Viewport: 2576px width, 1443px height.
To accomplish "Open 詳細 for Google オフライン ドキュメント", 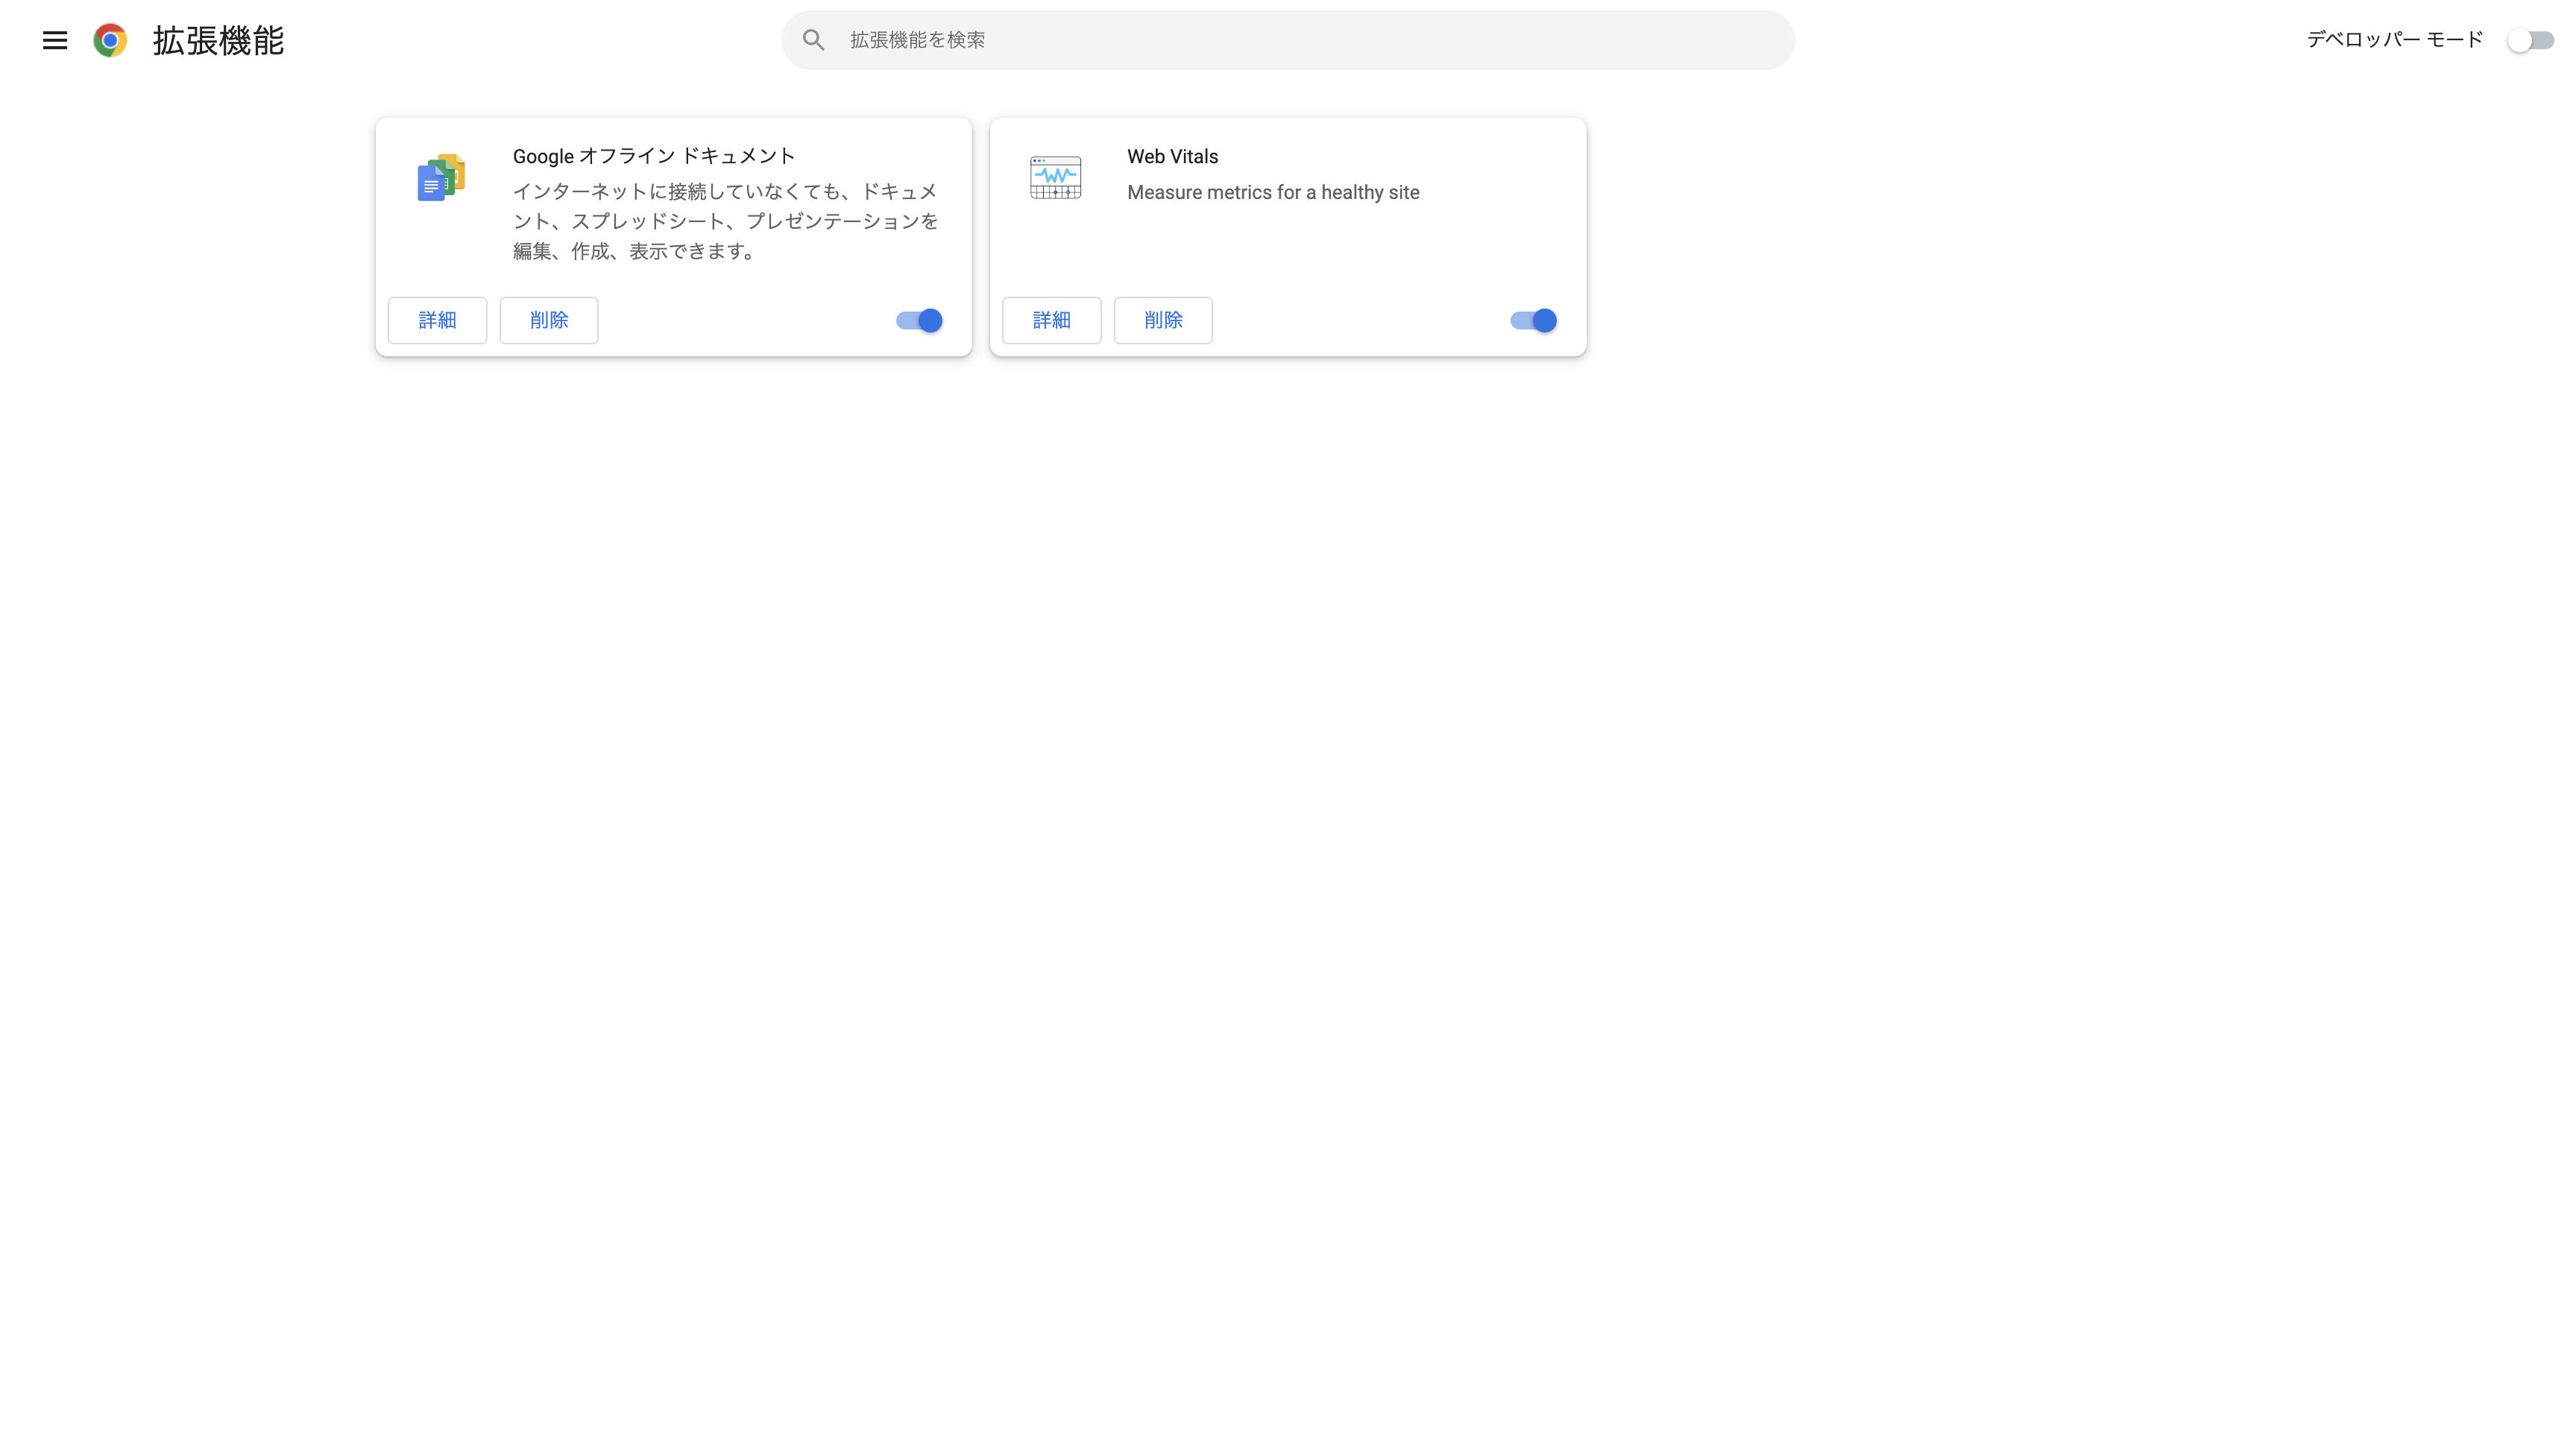I will (x=437, y=320).
